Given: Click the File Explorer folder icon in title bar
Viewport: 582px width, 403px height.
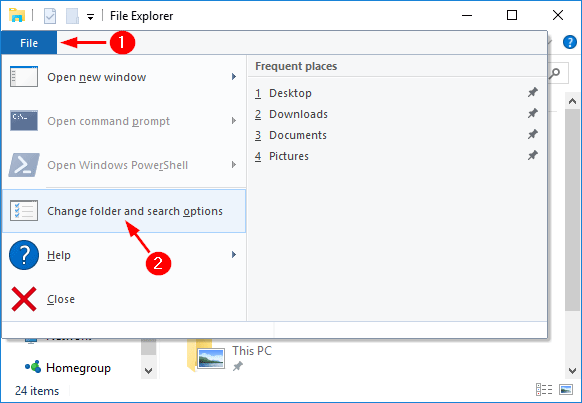Looking at the screenshot, I should pyautogui.click(x=17, y=16).
